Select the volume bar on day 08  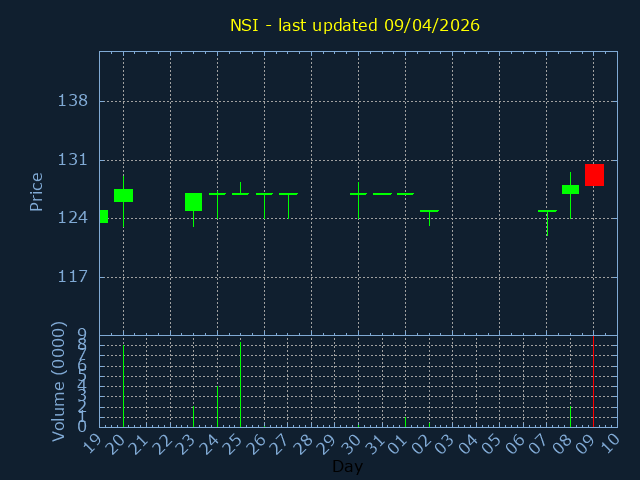tap(570, 416)
